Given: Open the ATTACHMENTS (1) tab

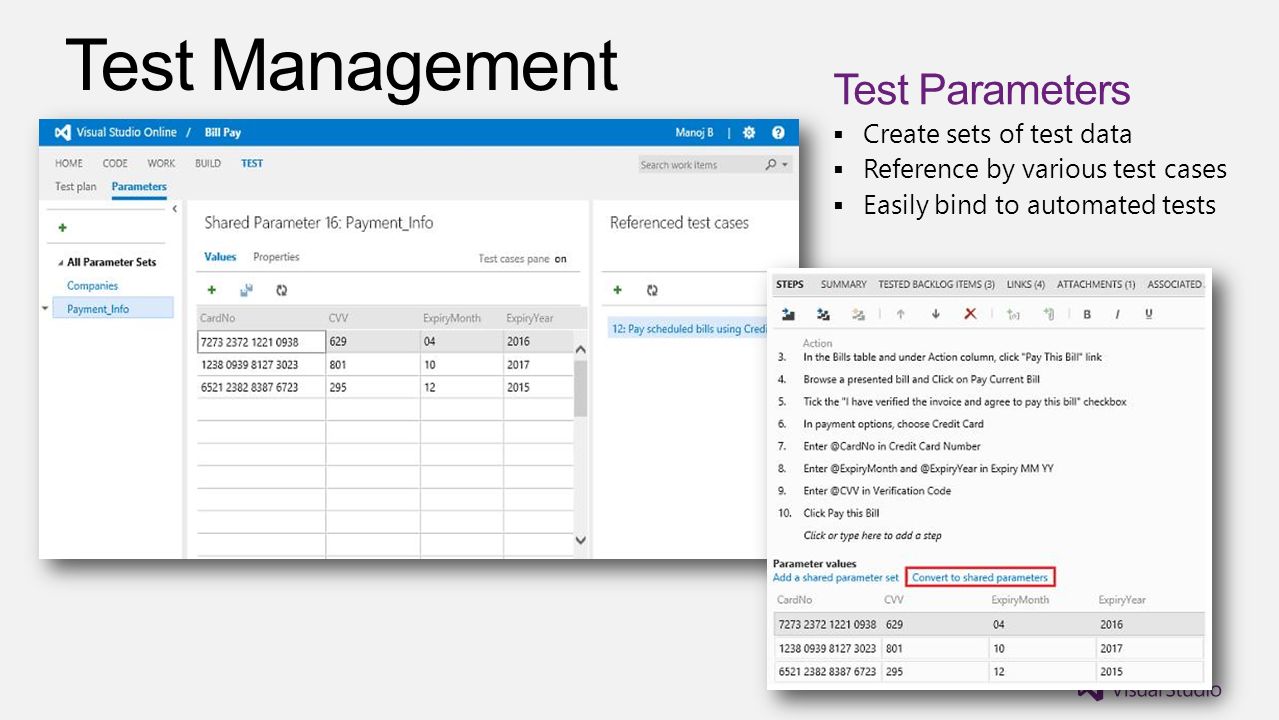Looking at the screenshot, I should point(1096,284).
